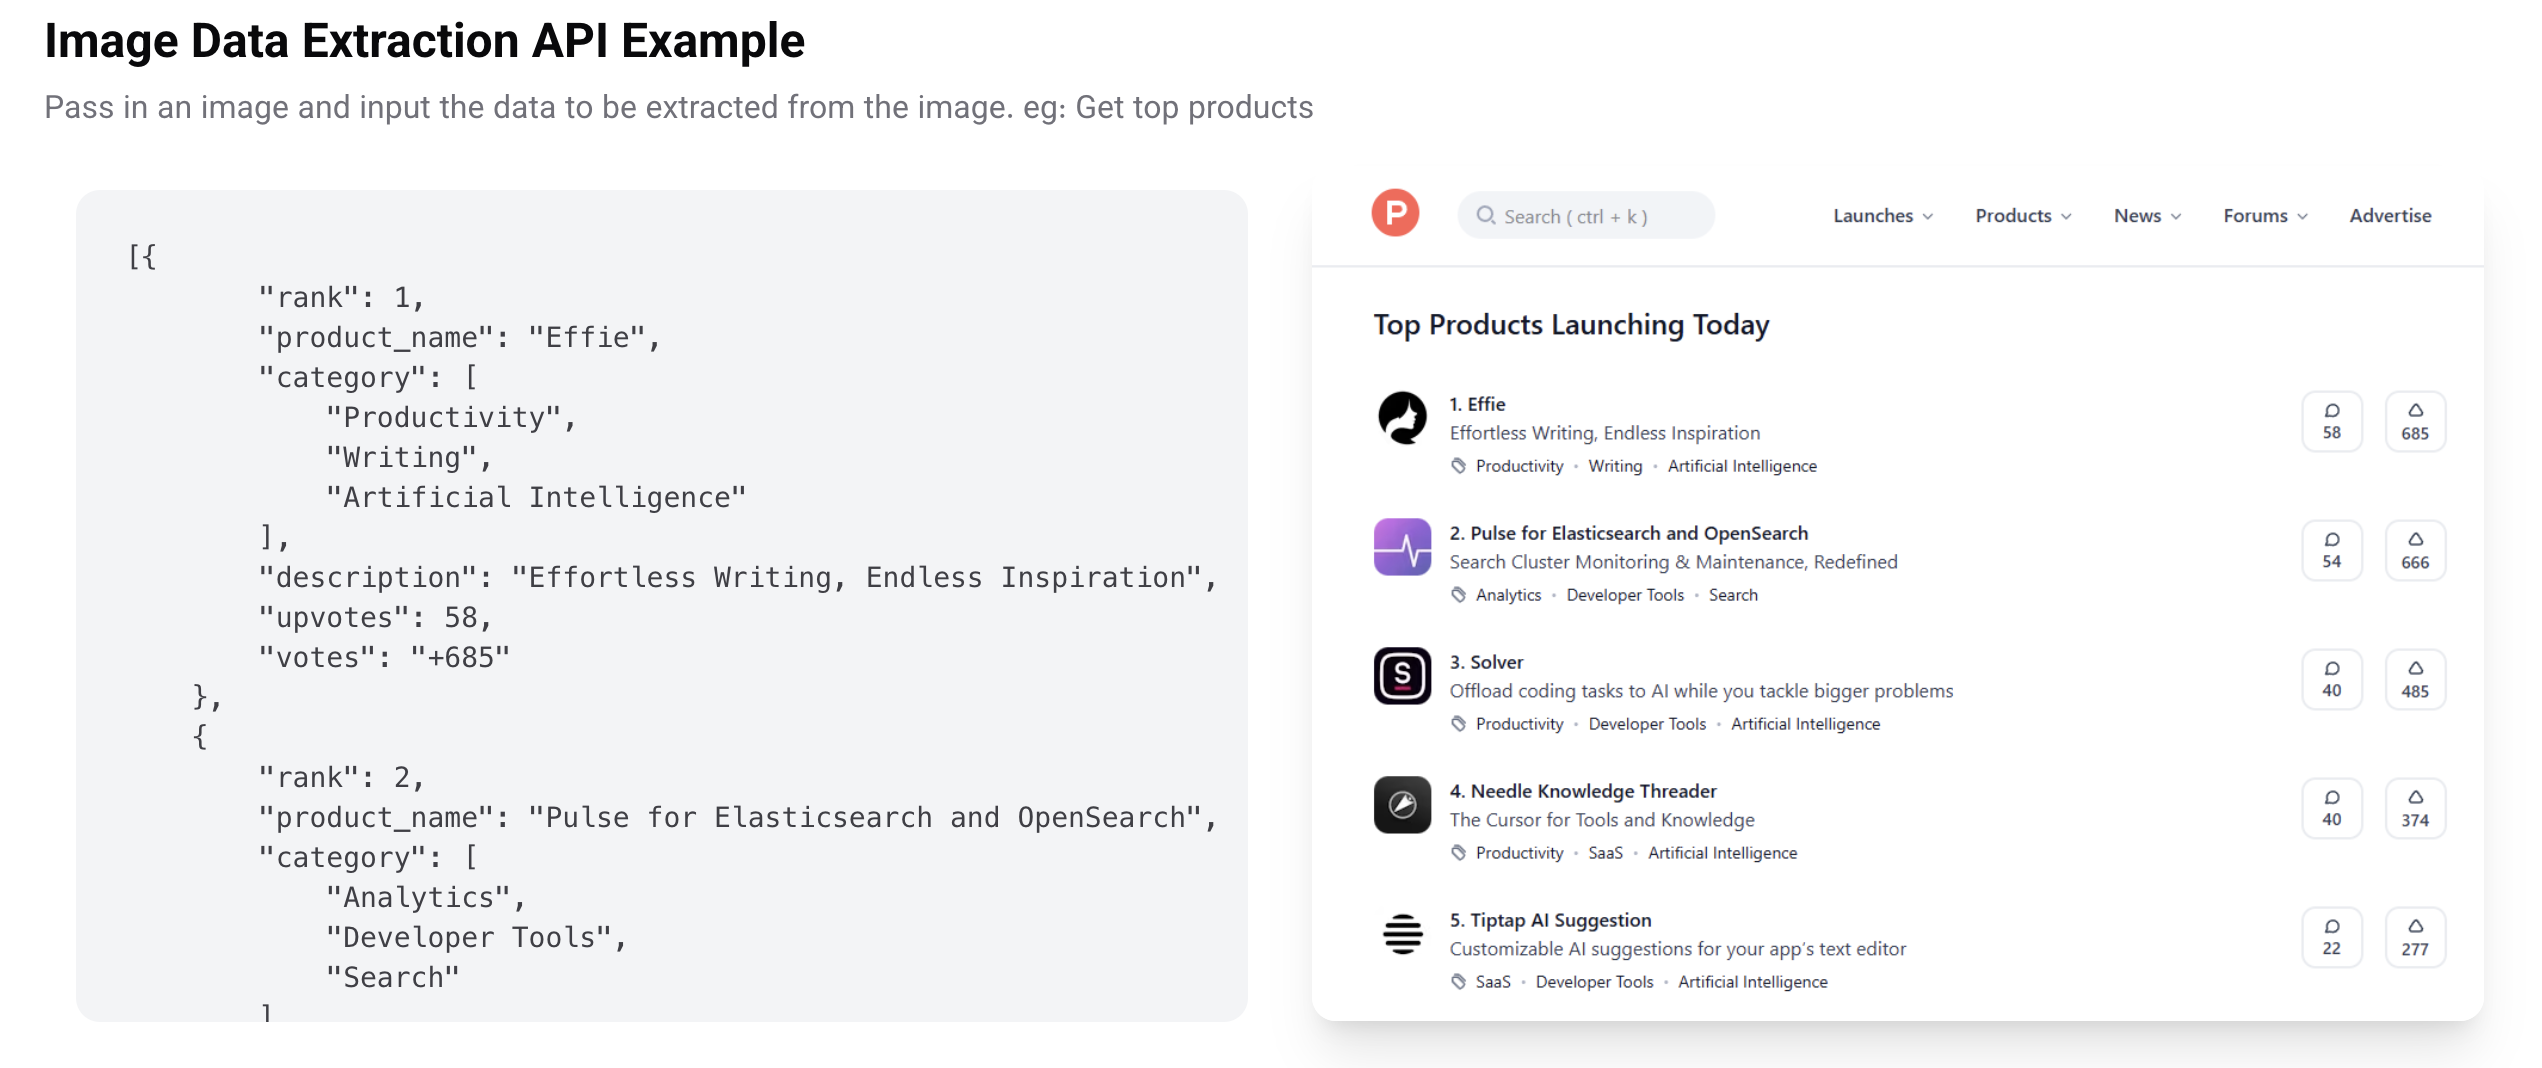Upvote Tiptap AI Suggestion at 277
Image resolution: width=2542 pixels, height=1068 pixels.
2414,938
